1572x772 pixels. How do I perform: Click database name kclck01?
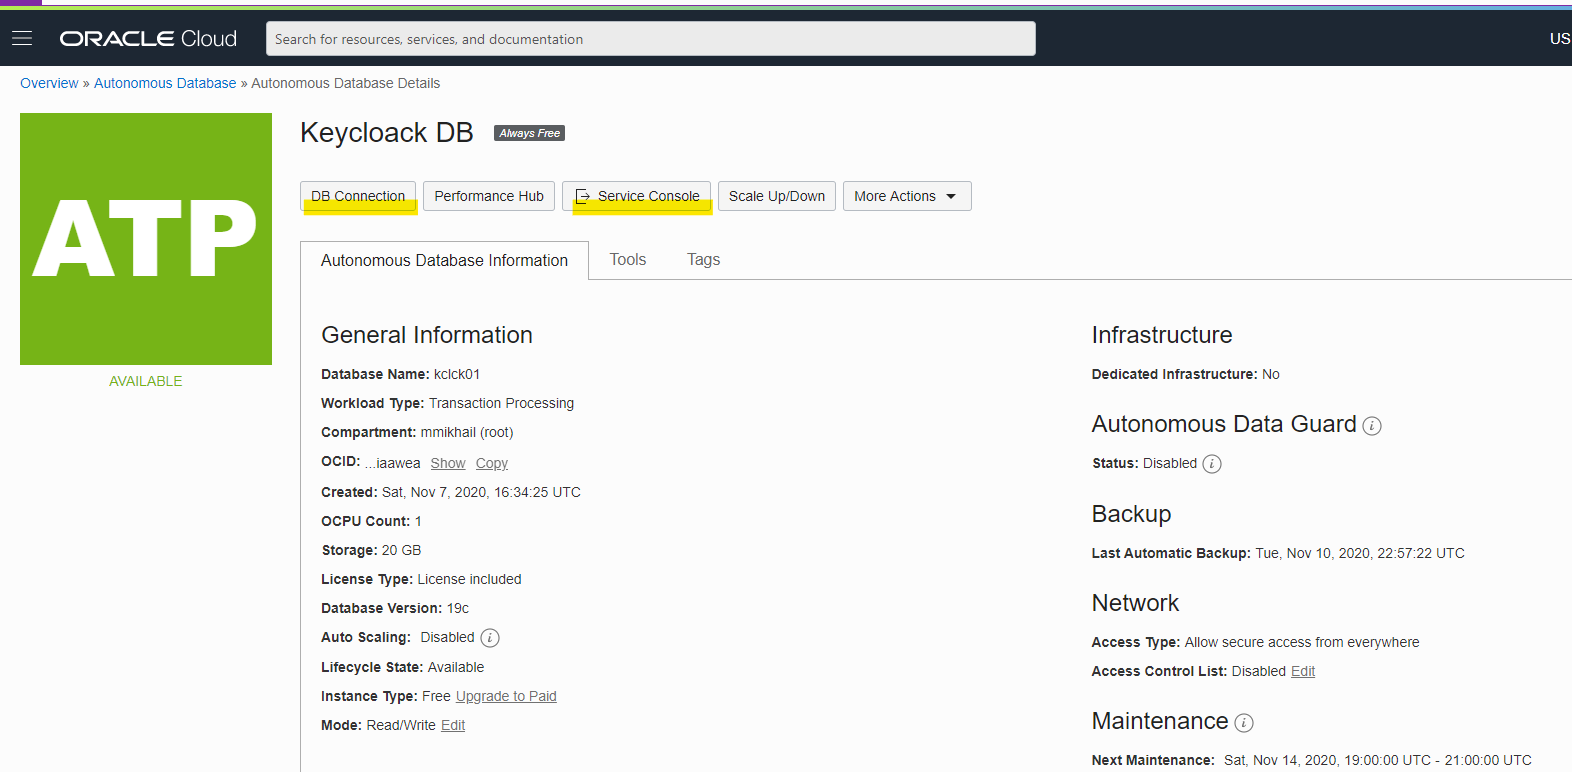tap(457, 374)
